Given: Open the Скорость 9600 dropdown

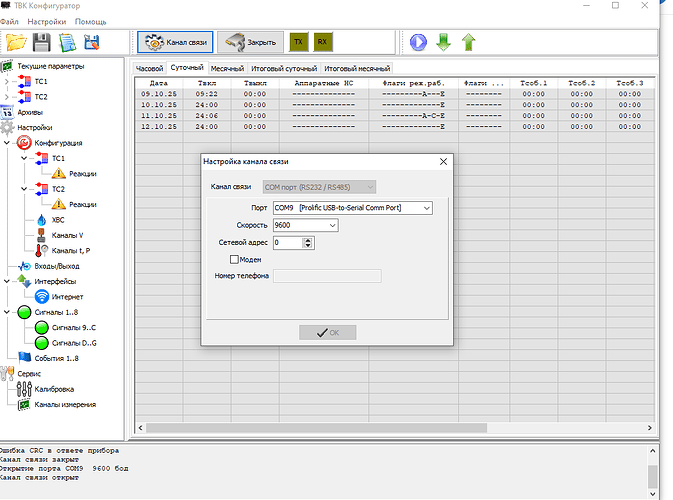Looking at the screenshot, I should click(332, 225).
